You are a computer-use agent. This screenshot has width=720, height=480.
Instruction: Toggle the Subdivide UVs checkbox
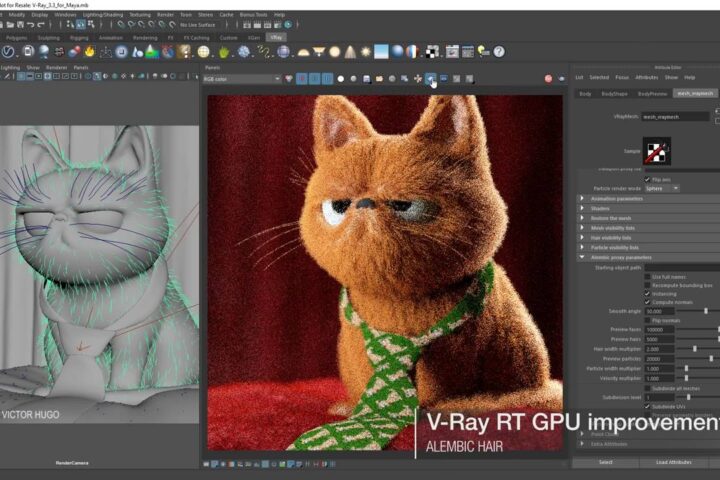647,407
